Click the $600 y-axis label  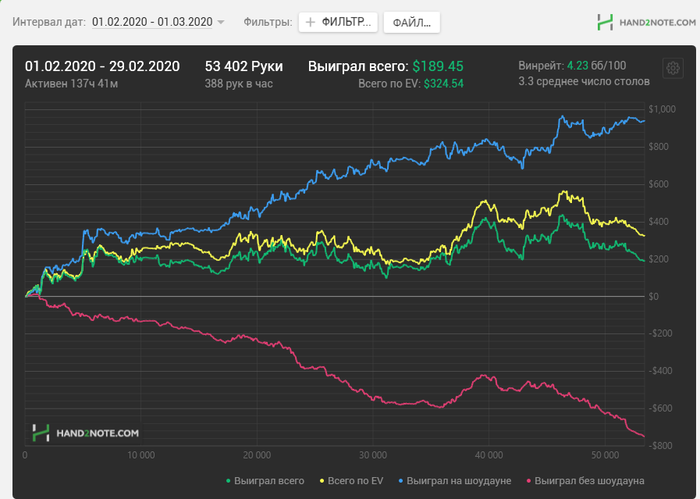(x=658, y=184)
